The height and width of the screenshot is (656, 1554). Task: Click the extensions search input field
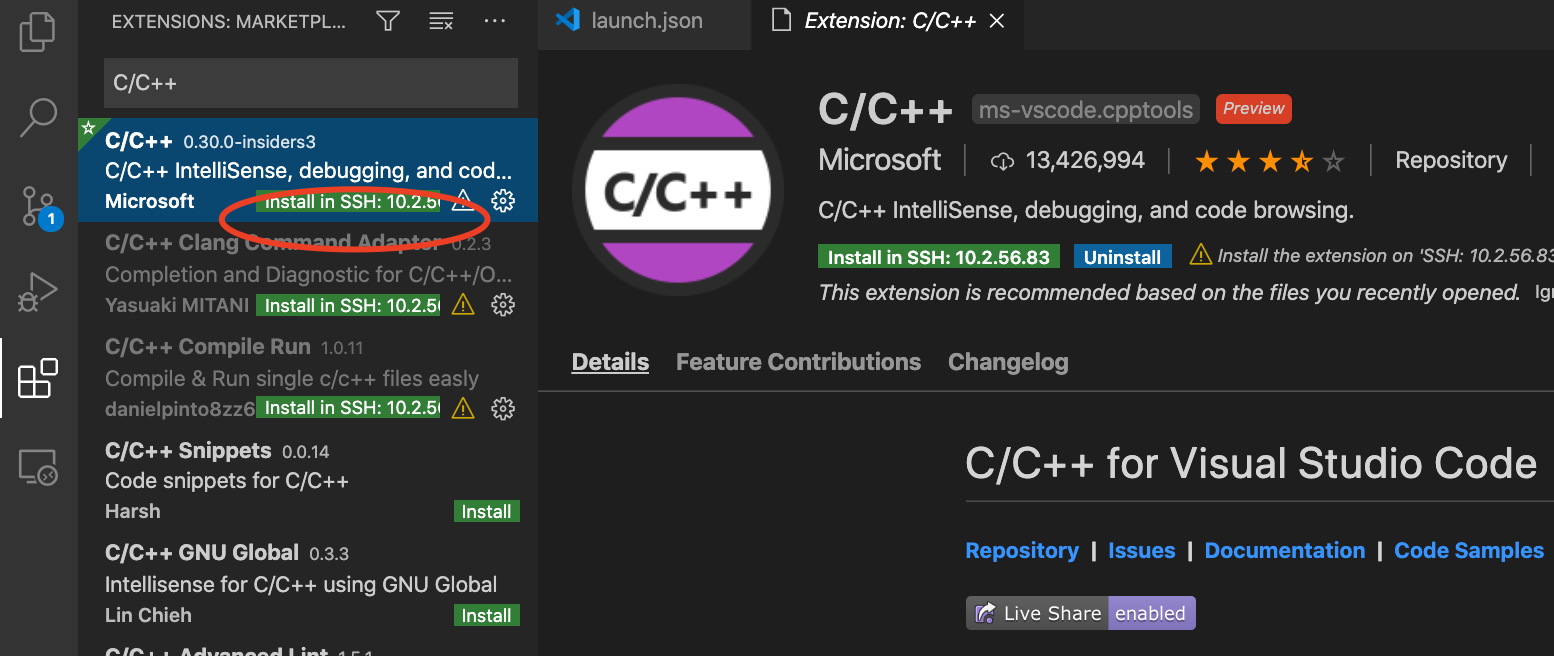[x=311, y=83]
